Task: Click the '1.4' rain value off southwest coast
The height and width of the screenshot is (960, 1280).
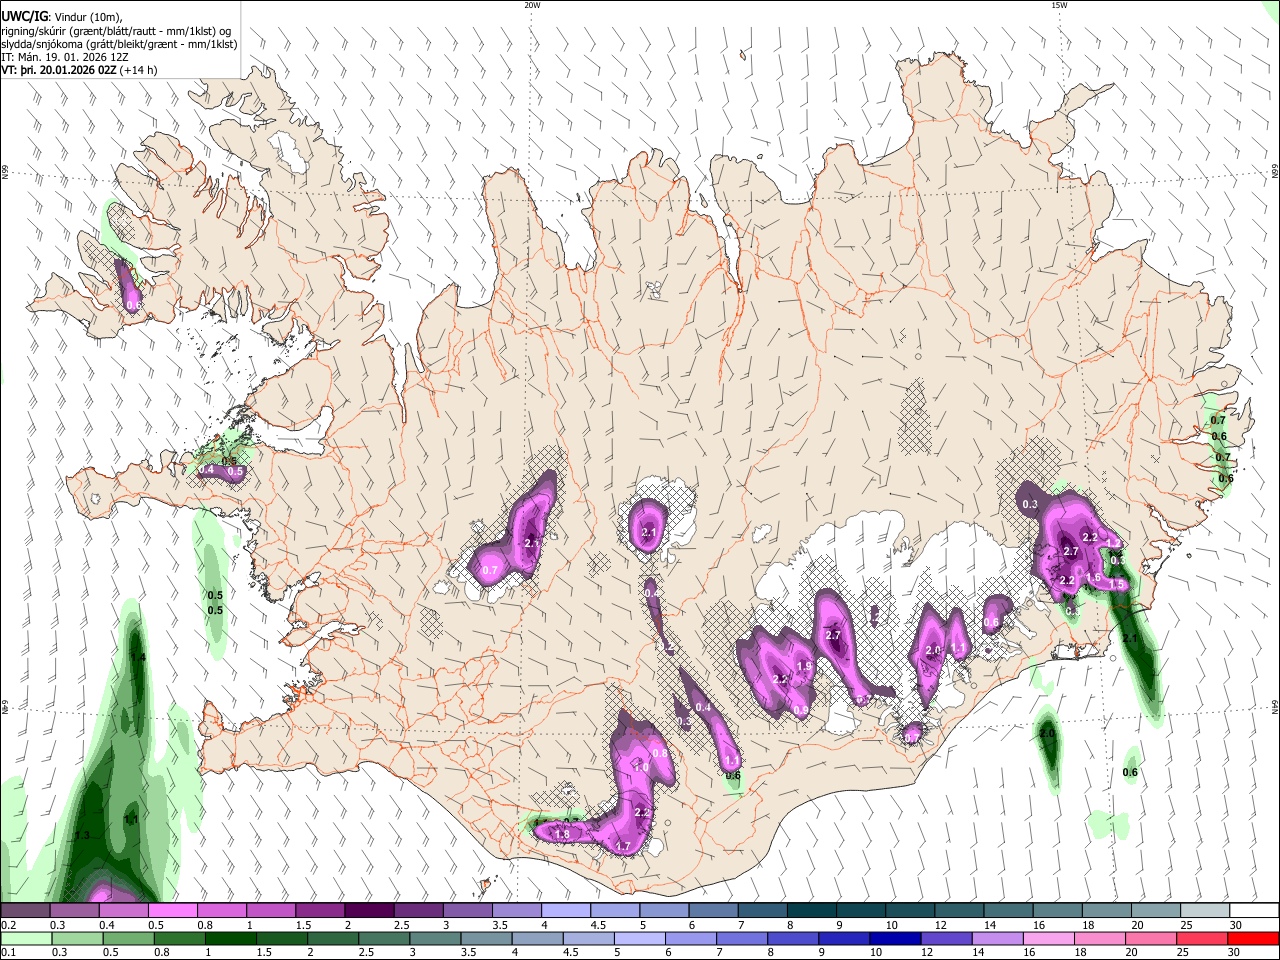Action: coord(138,657)
